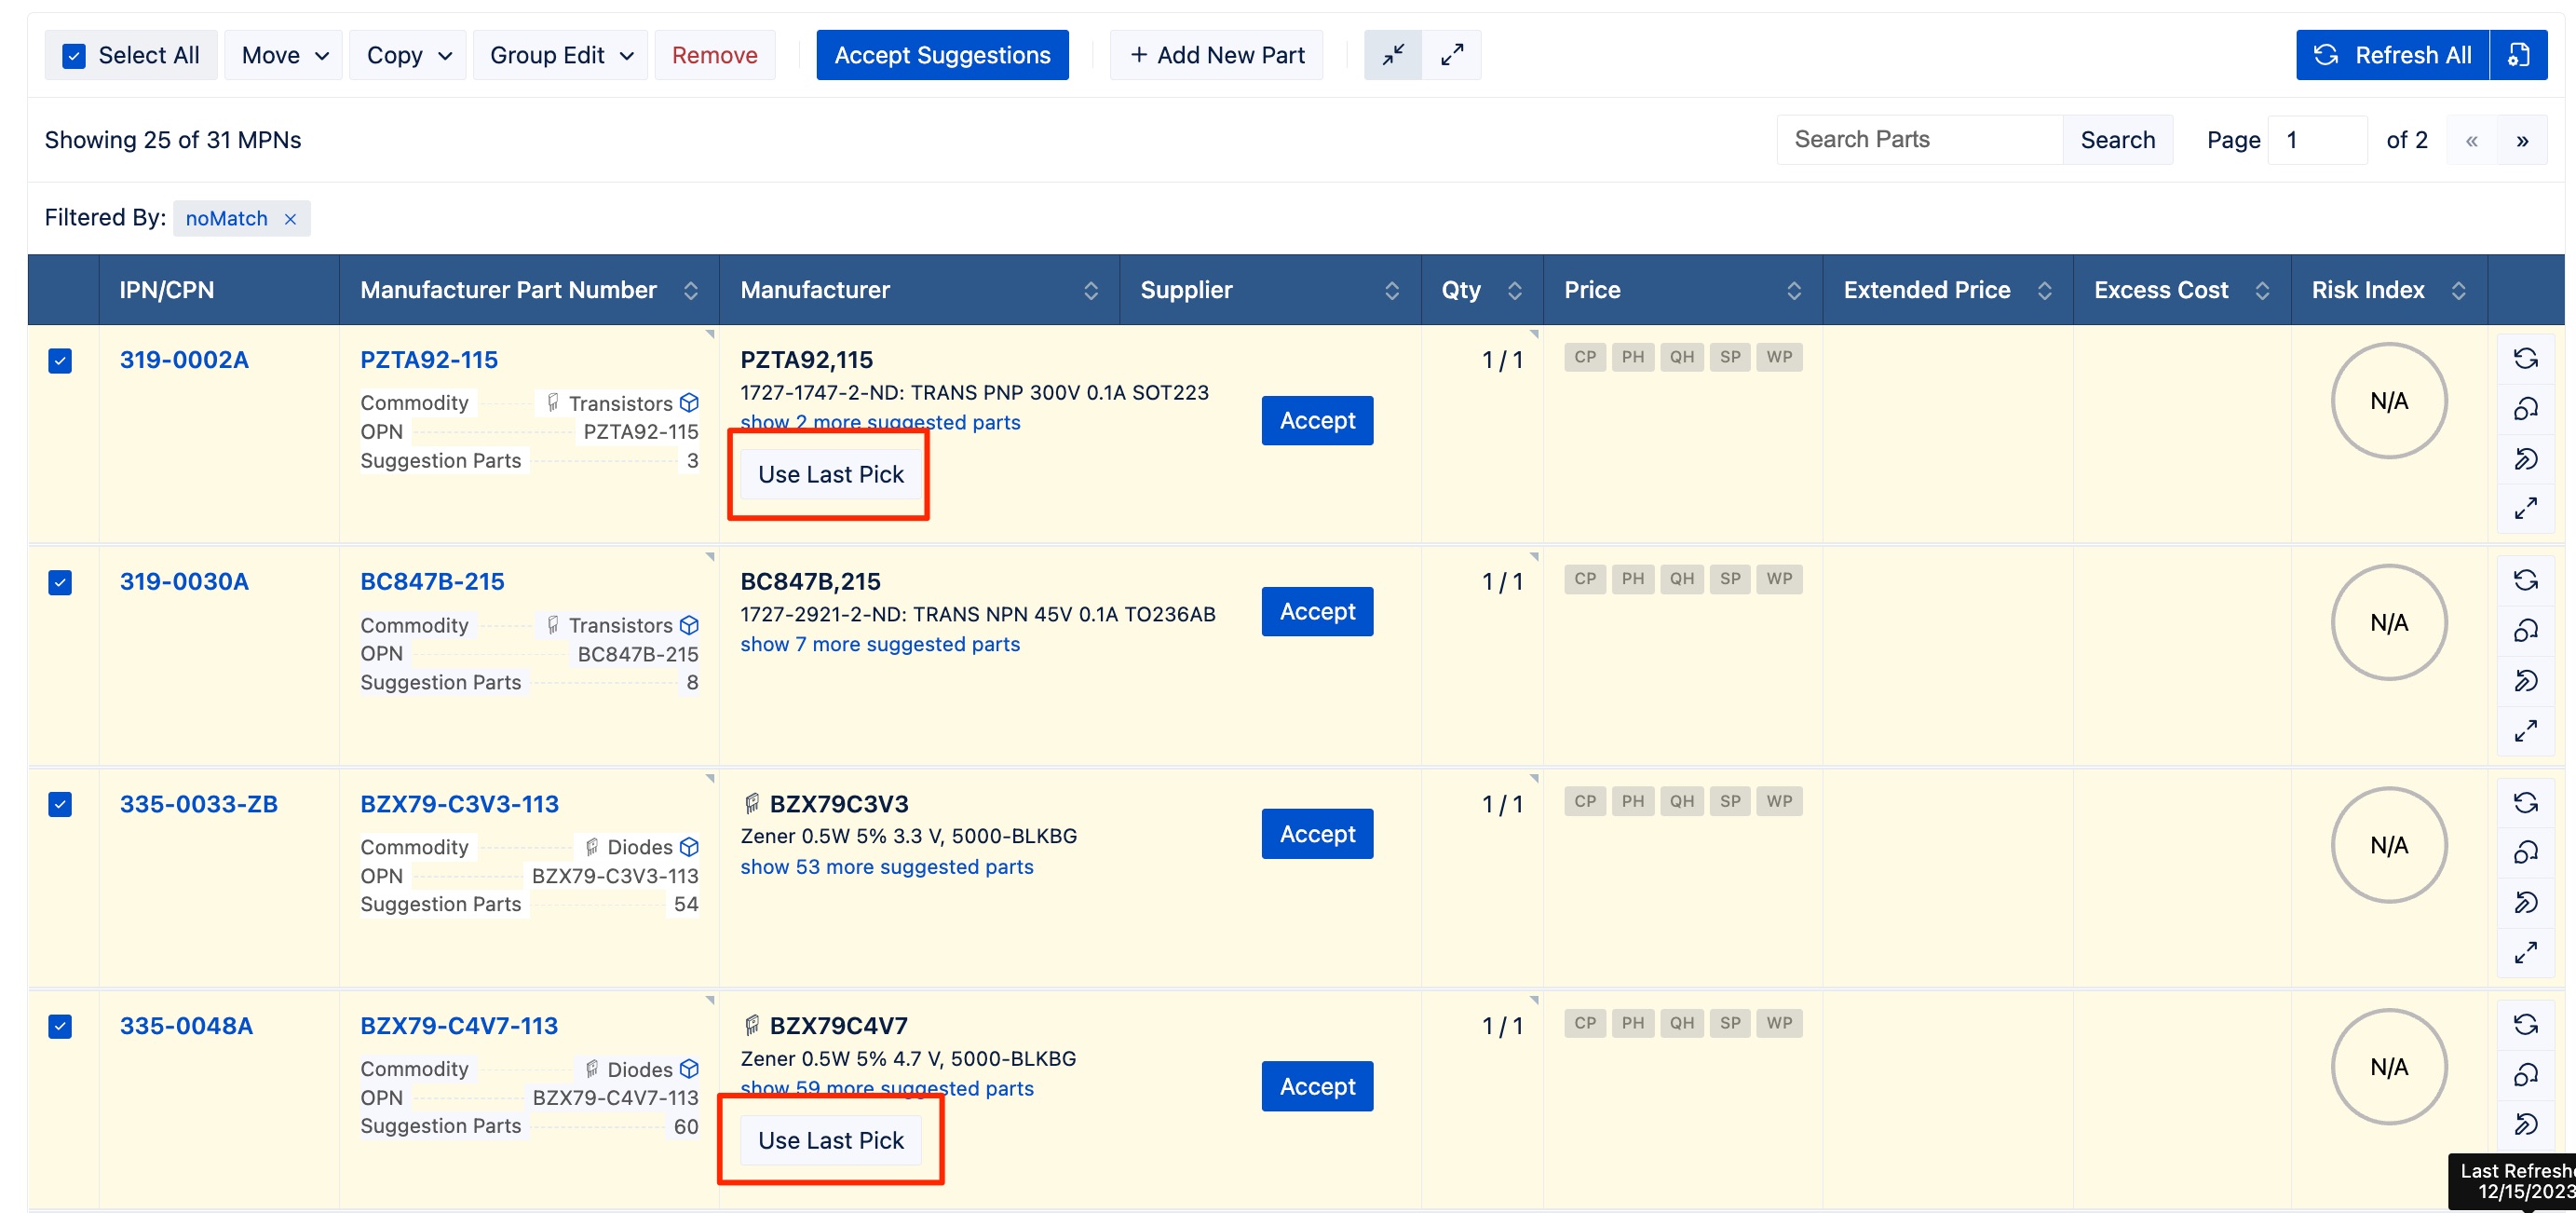Go to the previous page with the « arrow
2576x1213 pixels.
point(2471,140)
